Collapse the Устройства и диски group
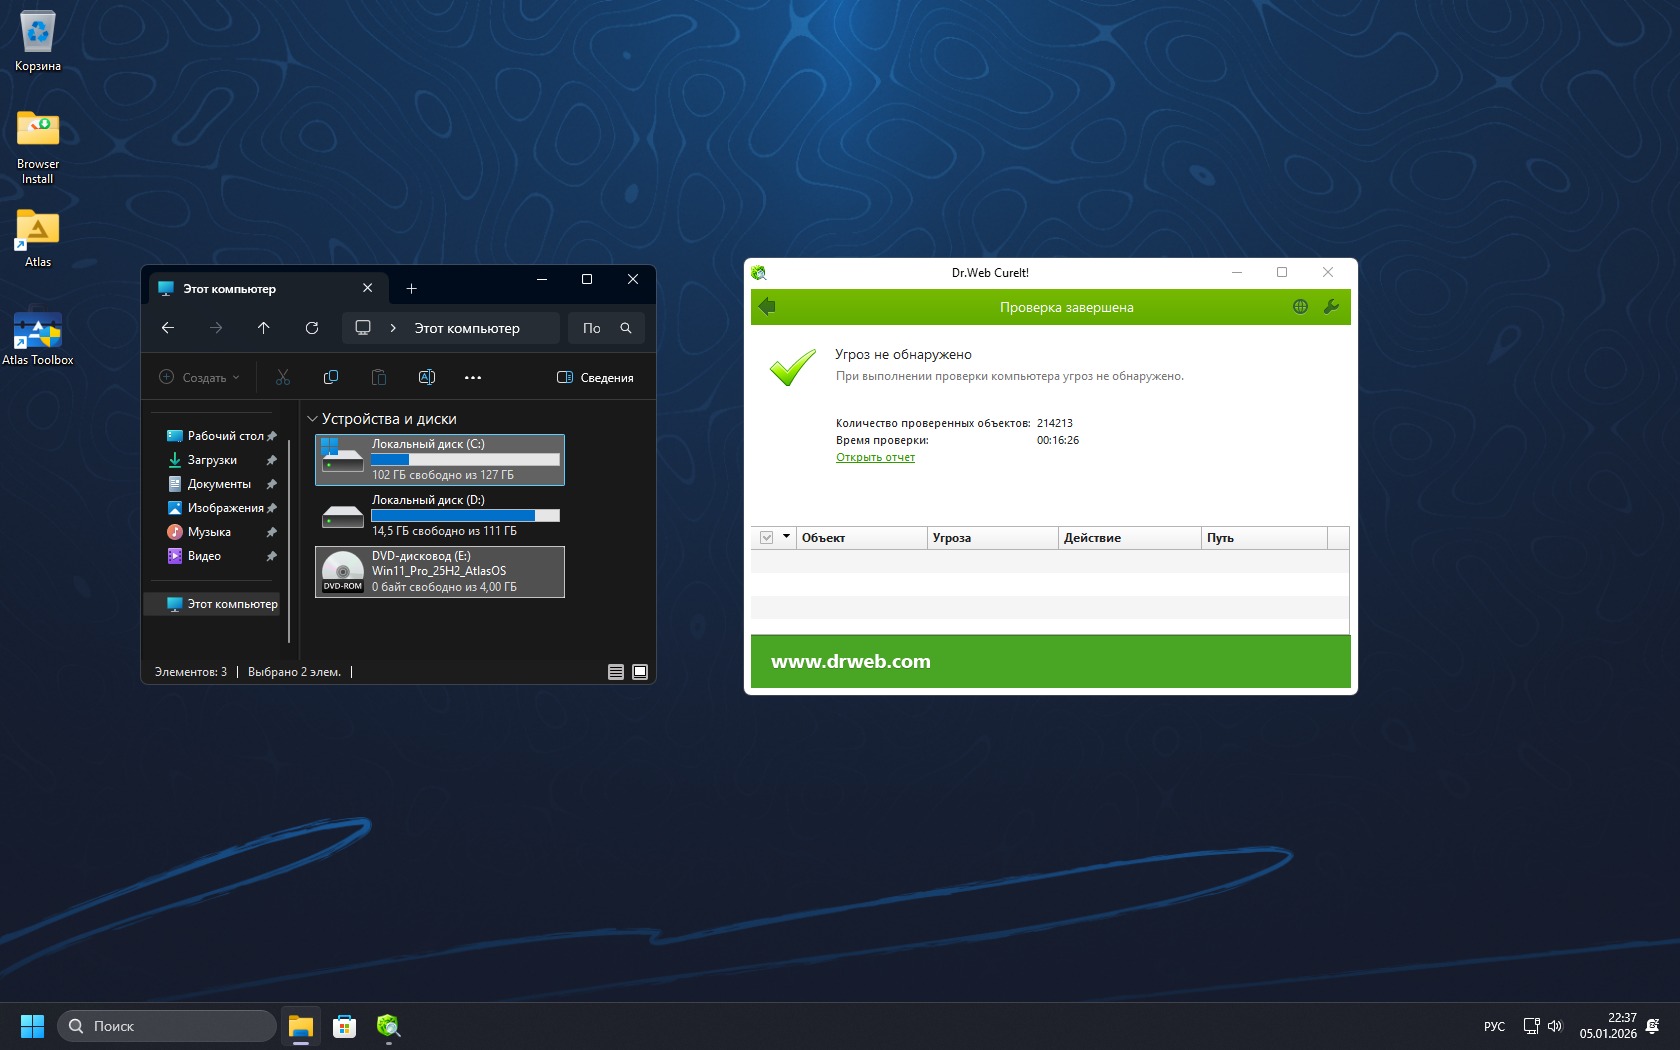1680x1050 pixels. 312,419
